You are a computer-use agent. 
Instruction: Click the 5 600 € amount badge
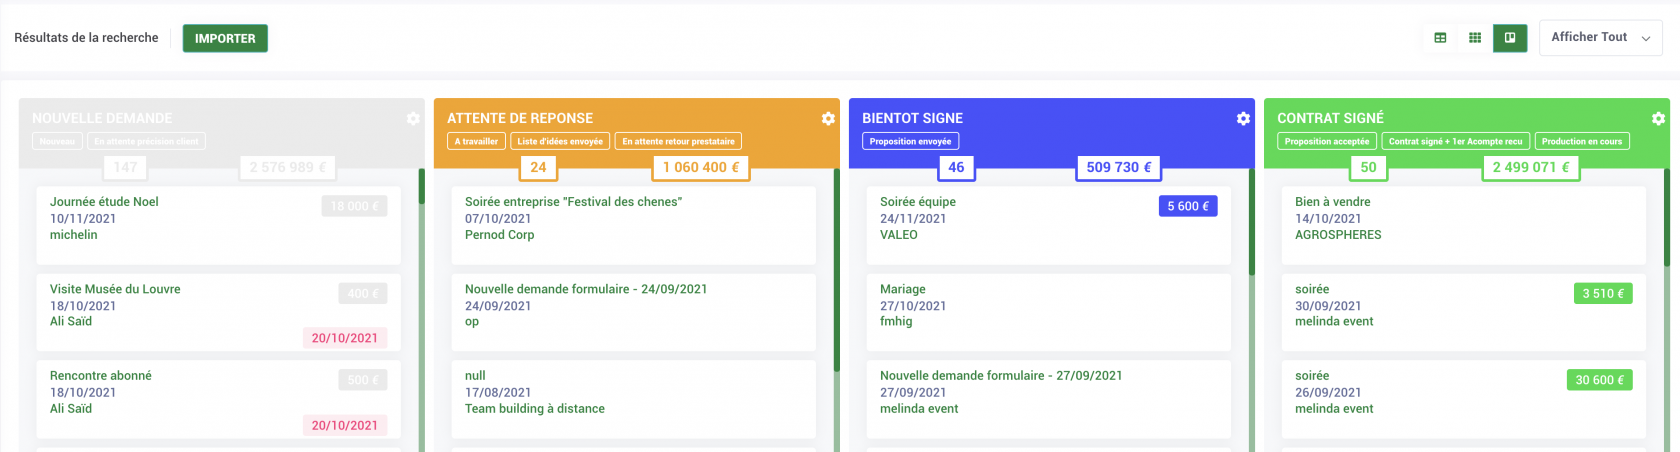pyautogui.click(x=1188, y=207)
